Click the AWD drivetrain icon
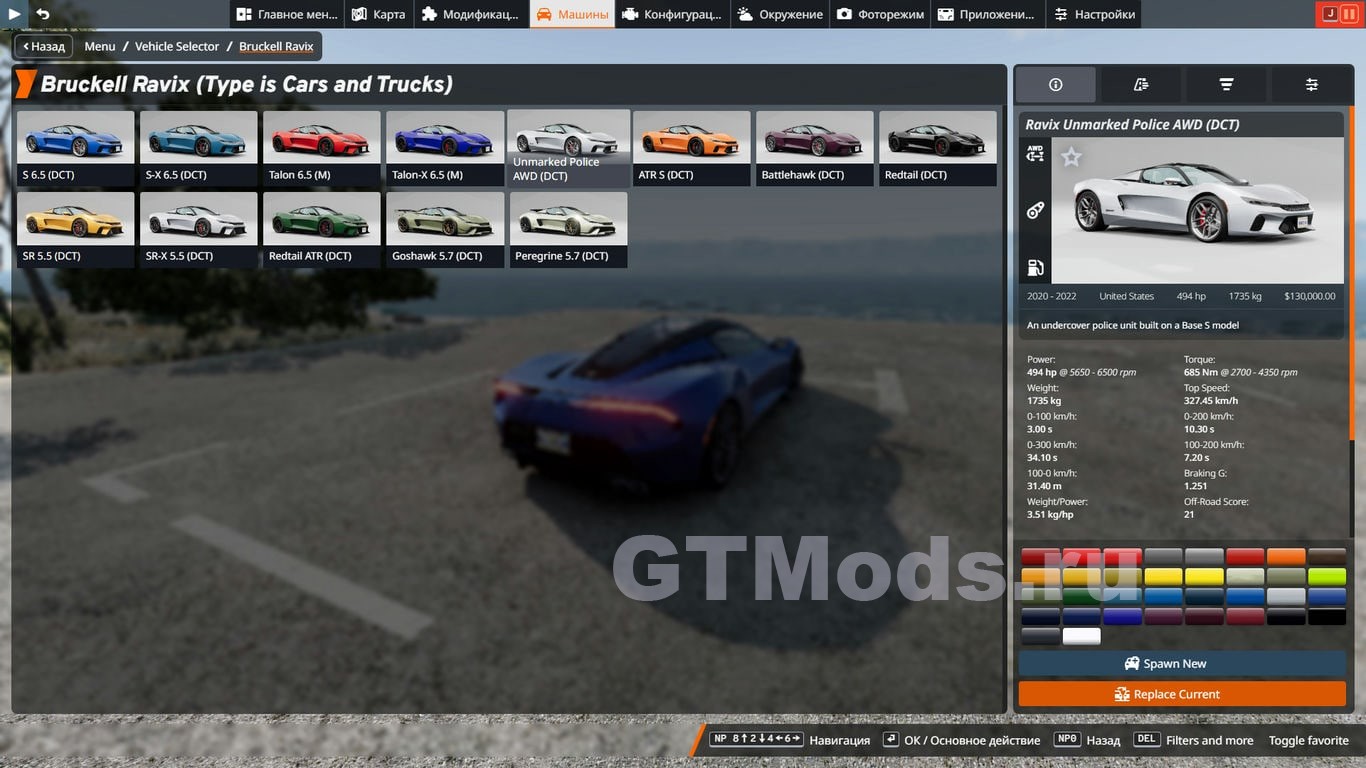Viewport: 1366px width, 768px height. [x=1035, y=153]
